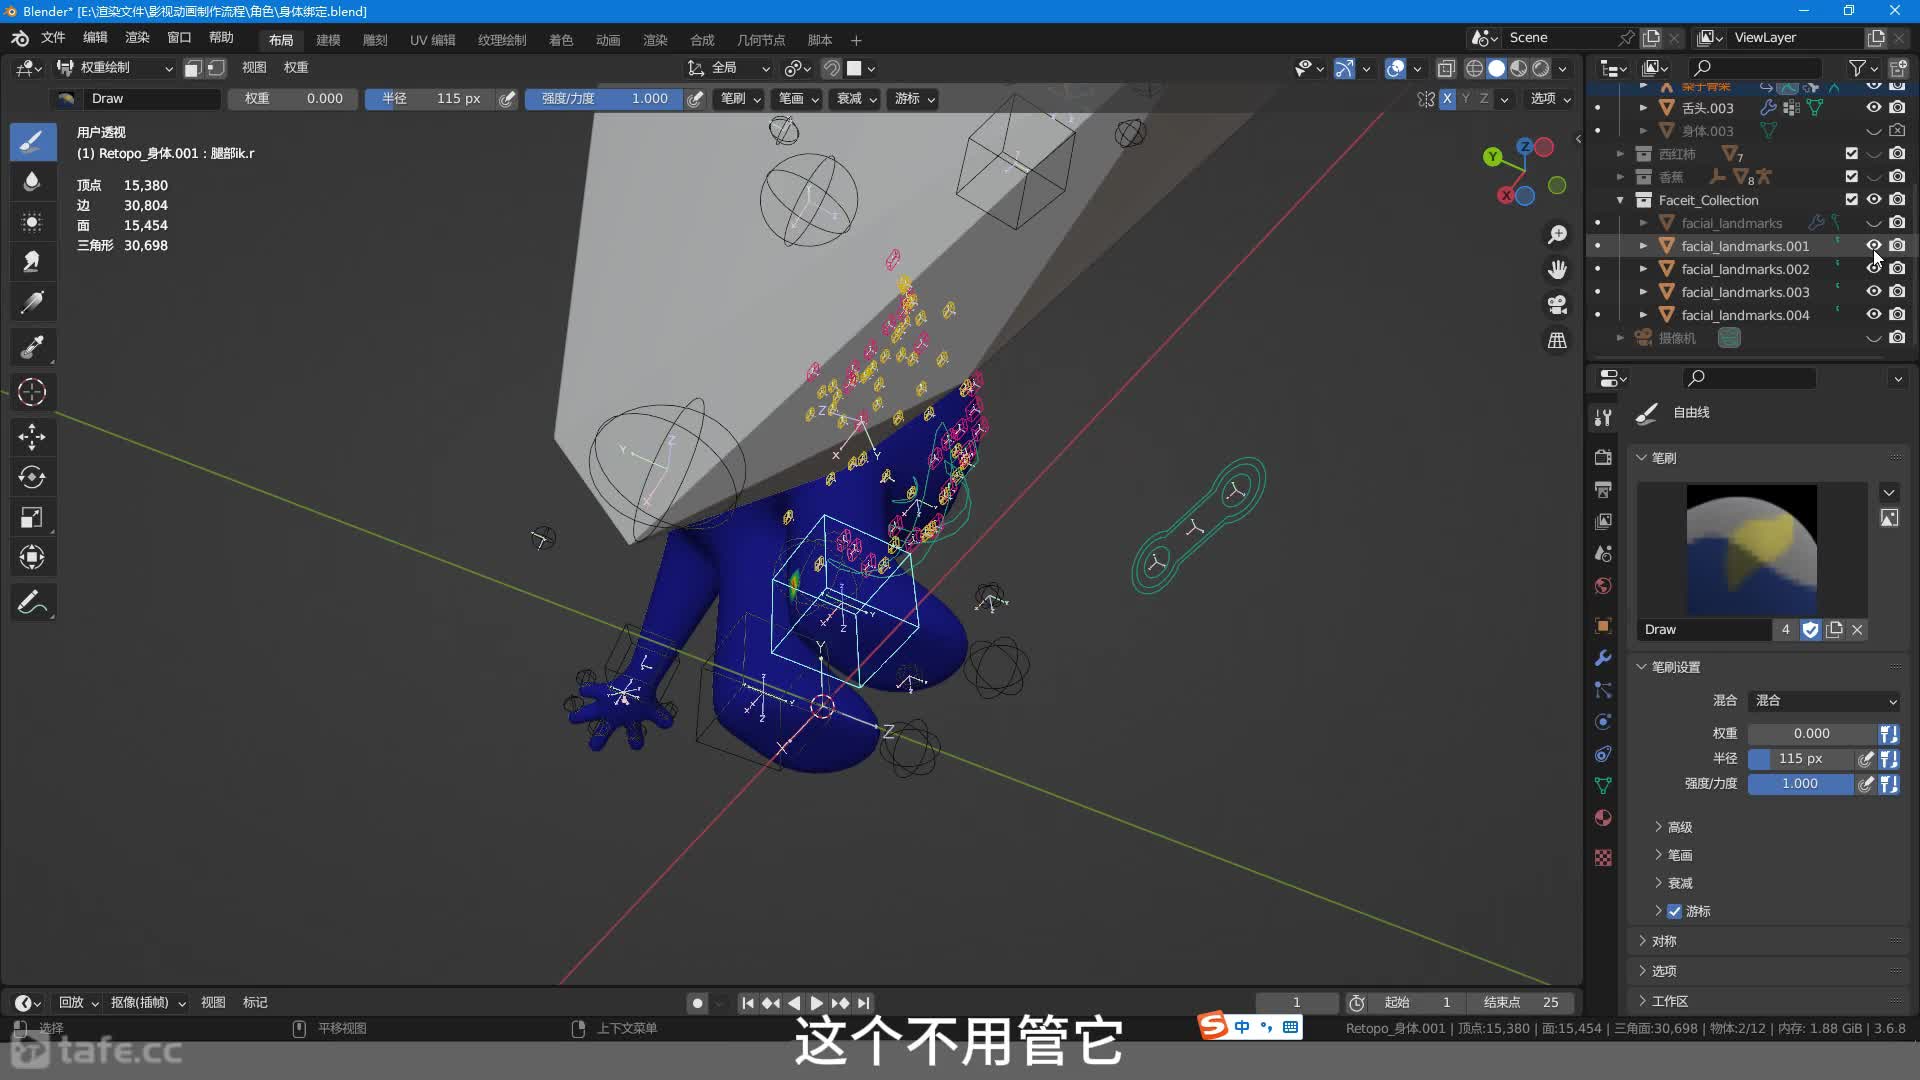The height and width of the screenshot is (1080, 1920).
Task: Select the Scale tool
Action: [32, 517]
